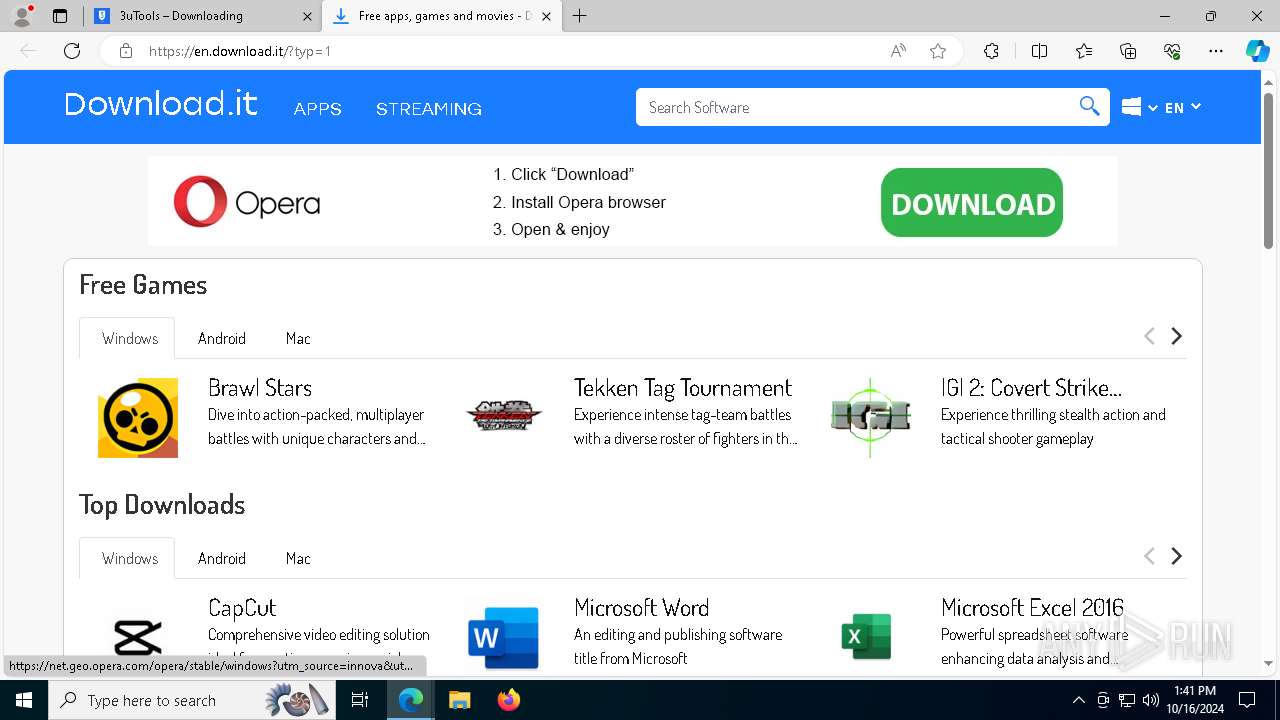Open the Windows Start menu
This screenshot has height=720, width=1280.
tap(24, 700)
